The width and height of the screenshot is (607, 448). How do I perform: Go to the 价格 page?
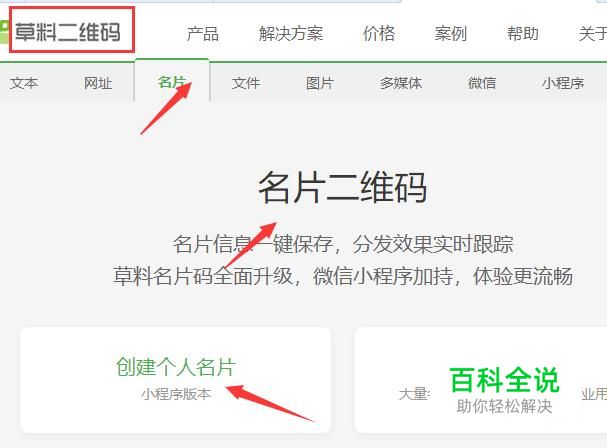pyautogui.click(x=379, y=34)
